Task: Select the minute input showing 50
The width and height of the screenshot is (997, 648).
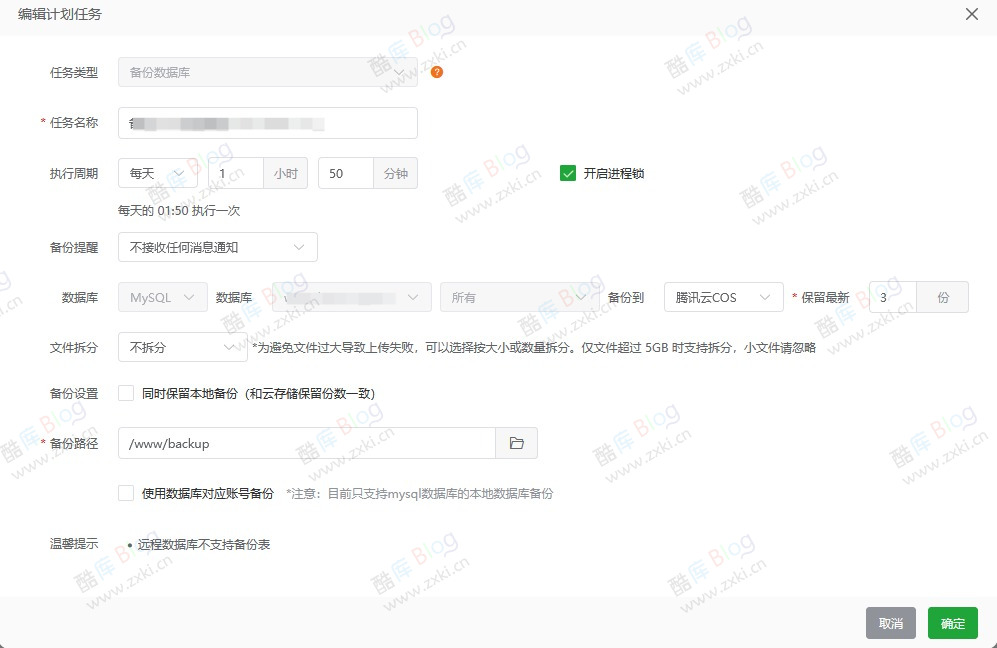Action: pyautogui.click(x=345, y=172)
